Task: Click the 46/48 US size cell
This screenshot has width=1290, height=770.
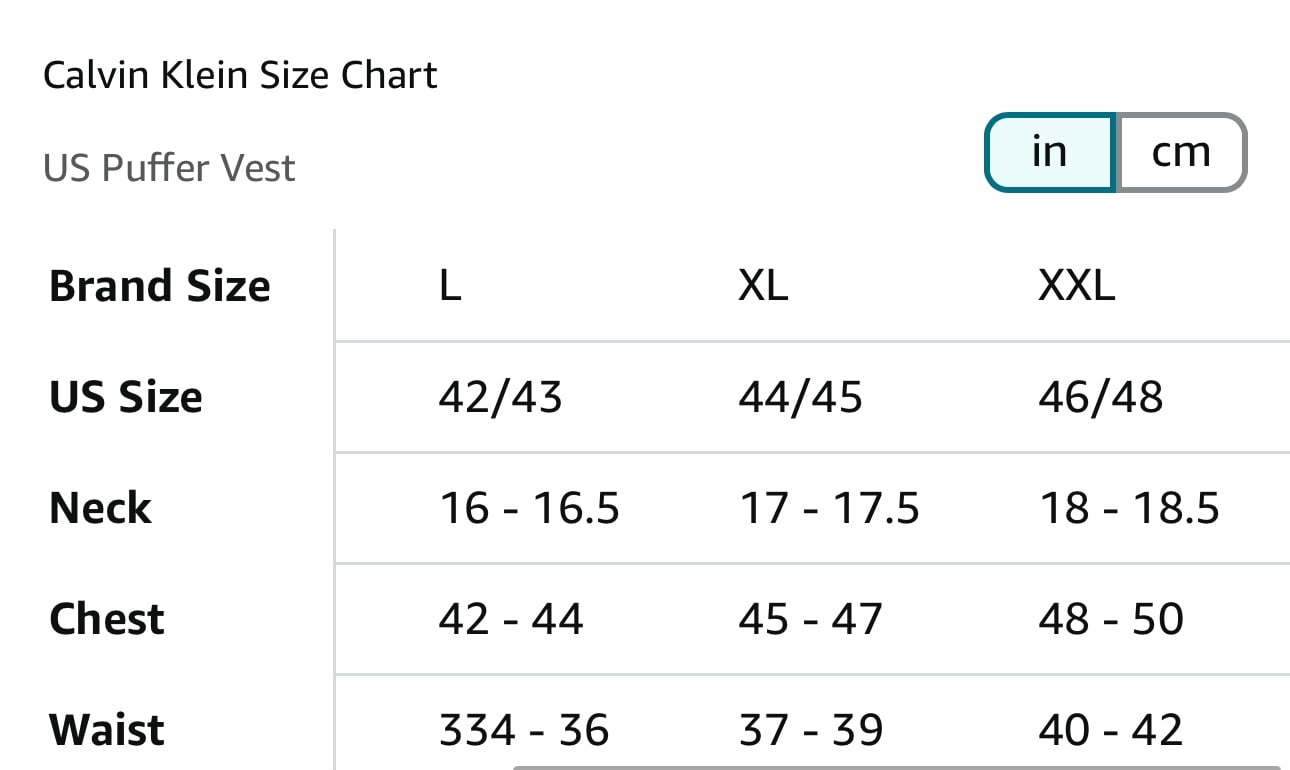Action: (1101, 398)
